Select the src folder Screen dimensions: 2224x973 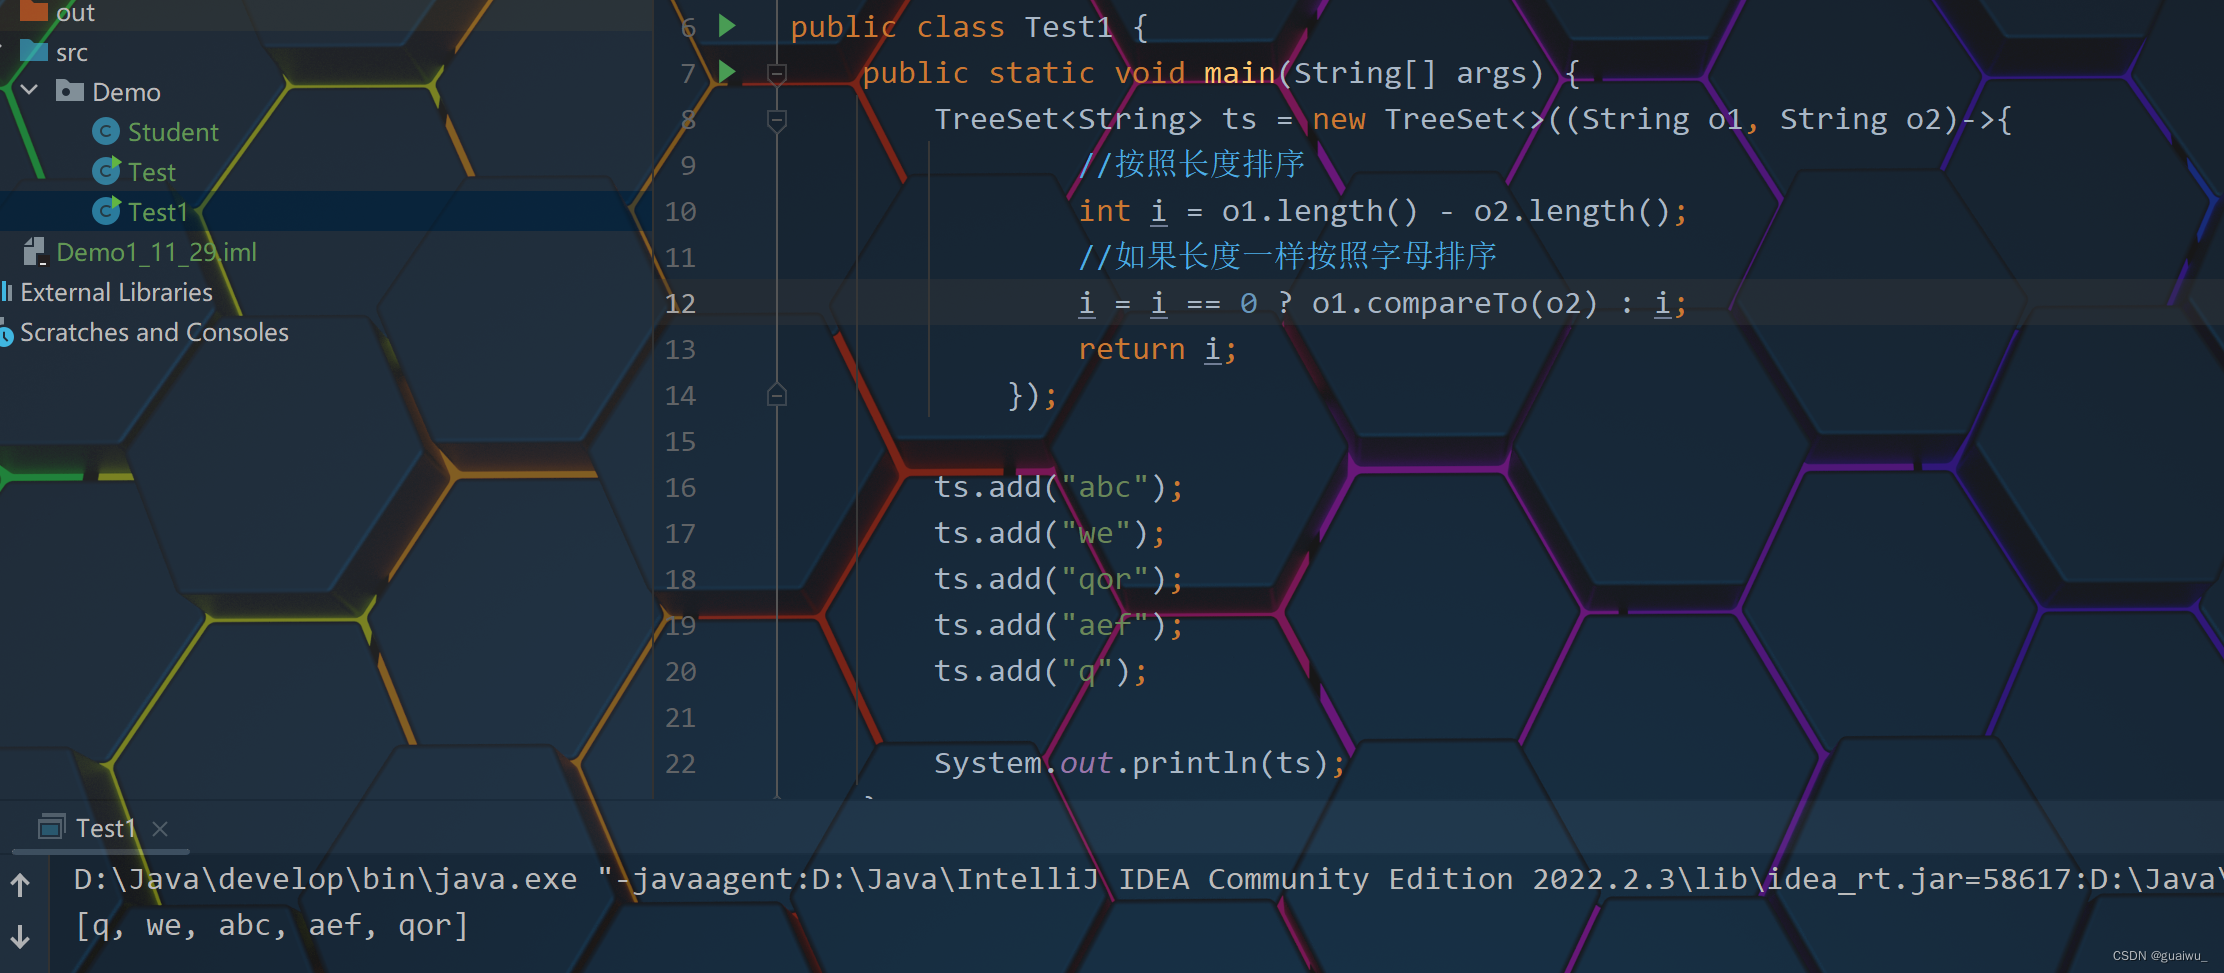click(72, 52)
